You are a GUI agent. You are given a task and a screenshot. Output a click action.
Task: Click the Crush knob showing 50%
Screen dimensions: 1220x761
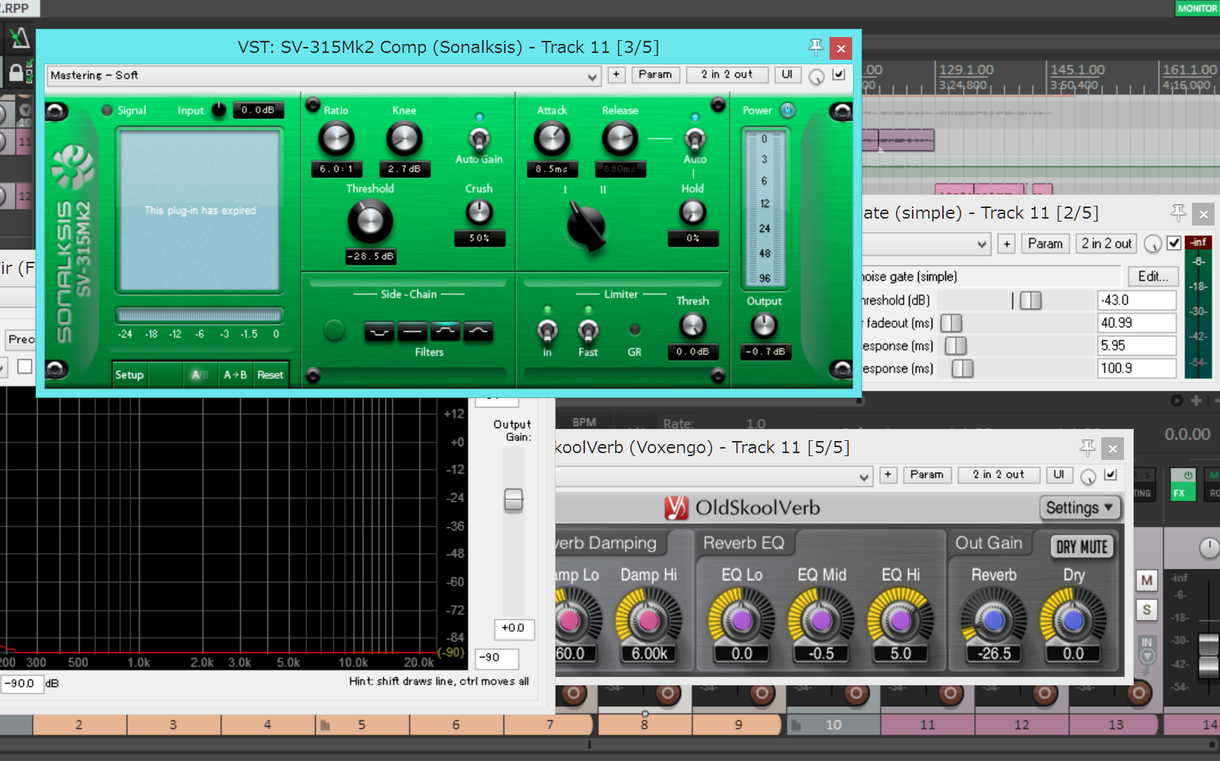click(479, 212)
